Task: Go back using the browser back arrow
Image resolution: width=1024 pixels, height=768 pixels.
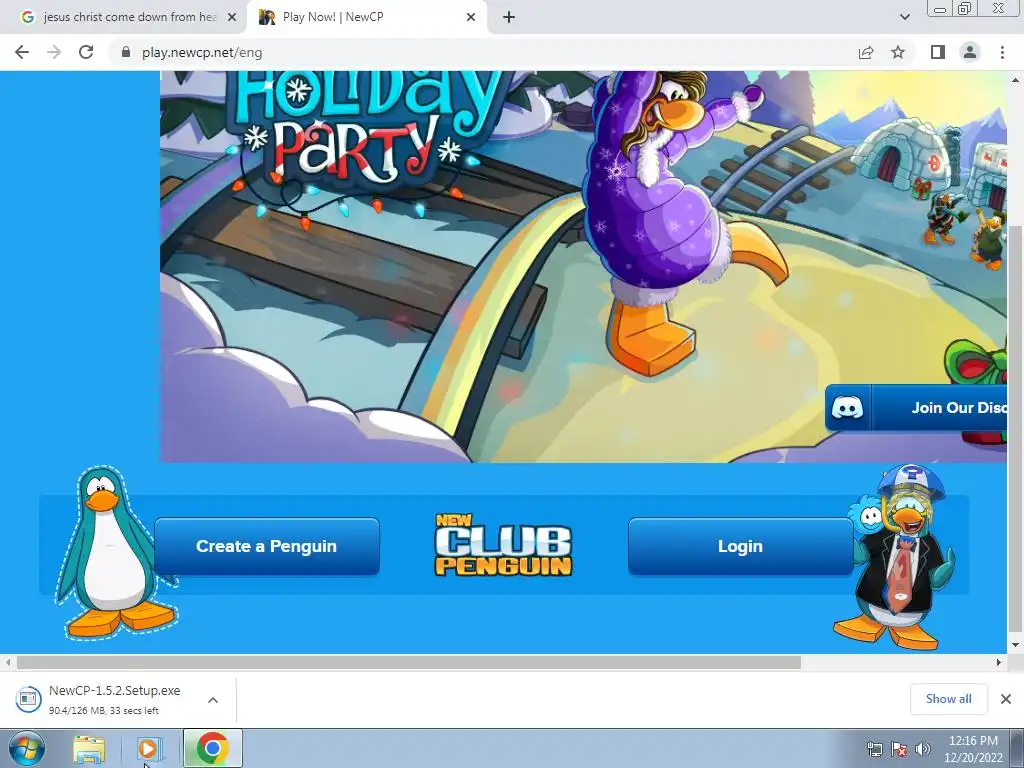Action: [x=22, y=52]
